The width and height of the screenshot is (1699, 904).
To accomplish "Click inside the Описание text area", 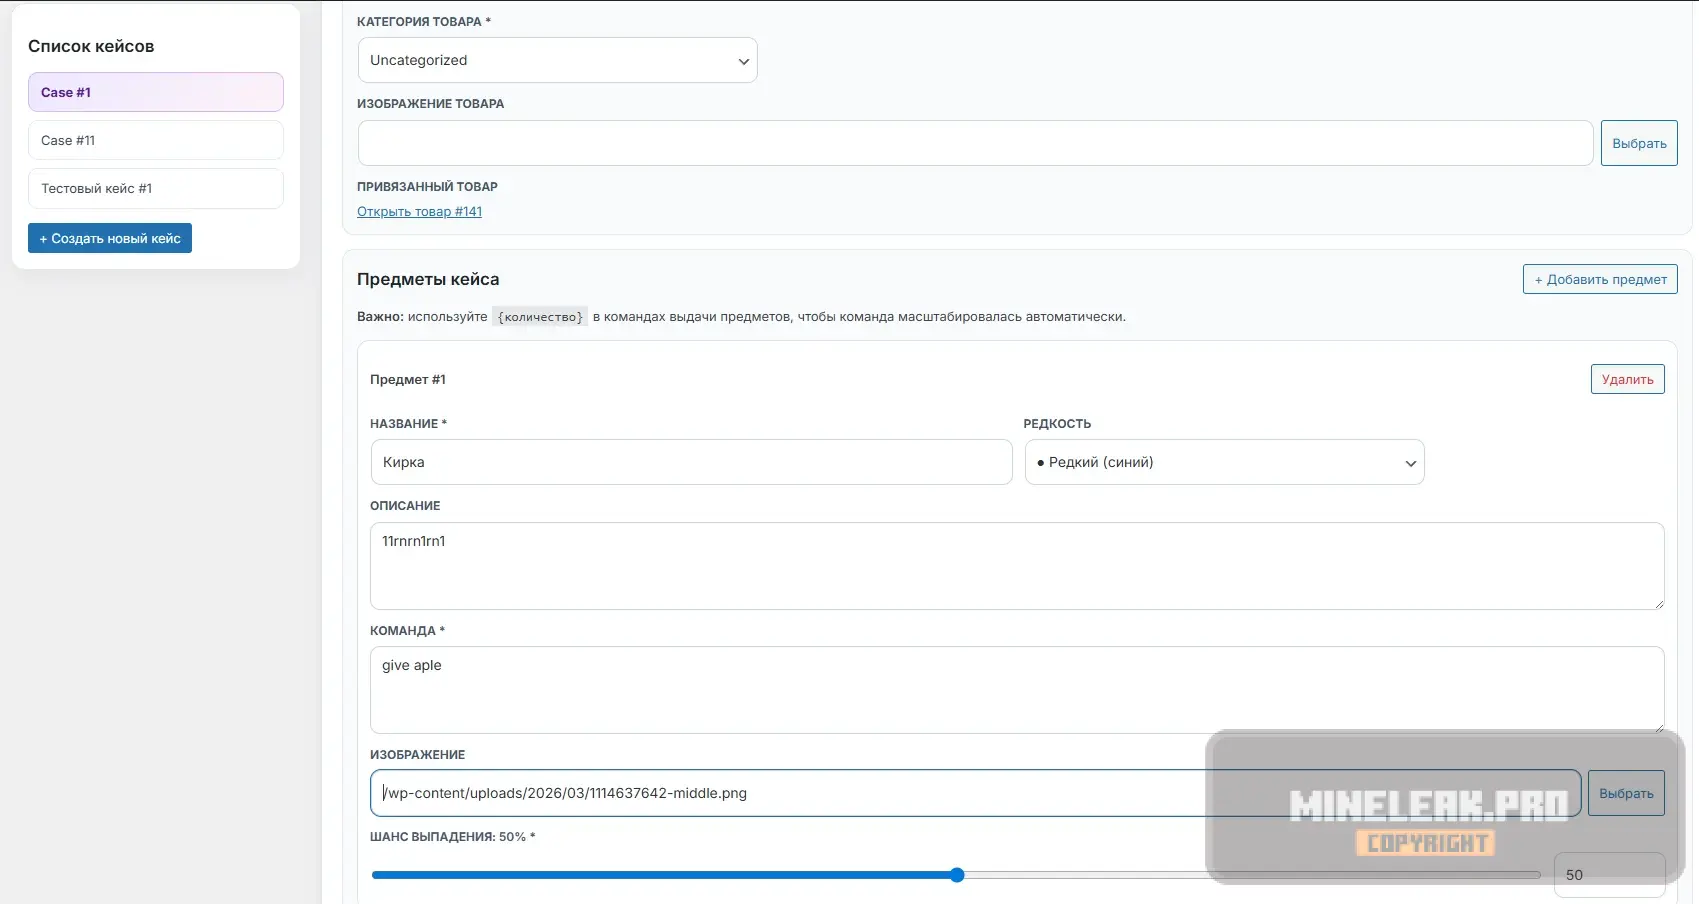I will [x=1016, y=565].
